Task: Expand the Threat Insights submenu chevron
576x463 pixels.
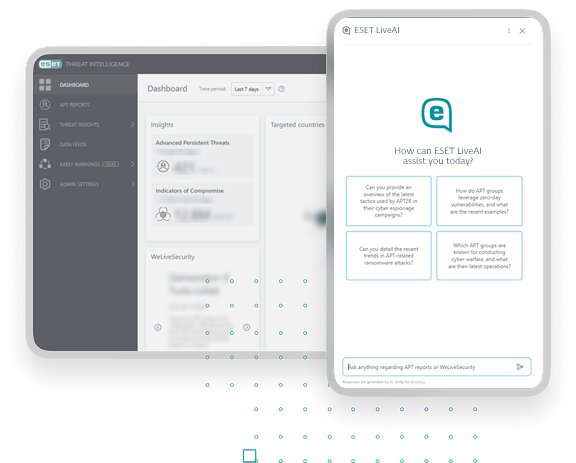Action: (x=132, y=125)
